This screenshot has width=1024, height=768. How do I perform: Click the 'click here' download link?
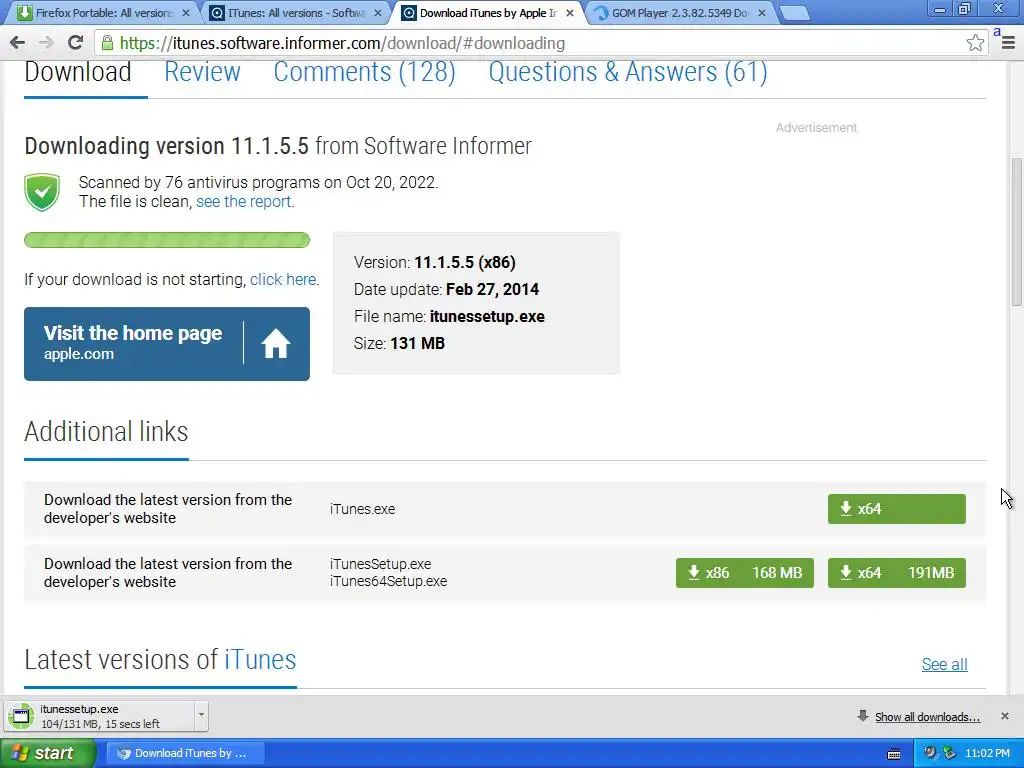pyautogui.click(x=283, y=280)
